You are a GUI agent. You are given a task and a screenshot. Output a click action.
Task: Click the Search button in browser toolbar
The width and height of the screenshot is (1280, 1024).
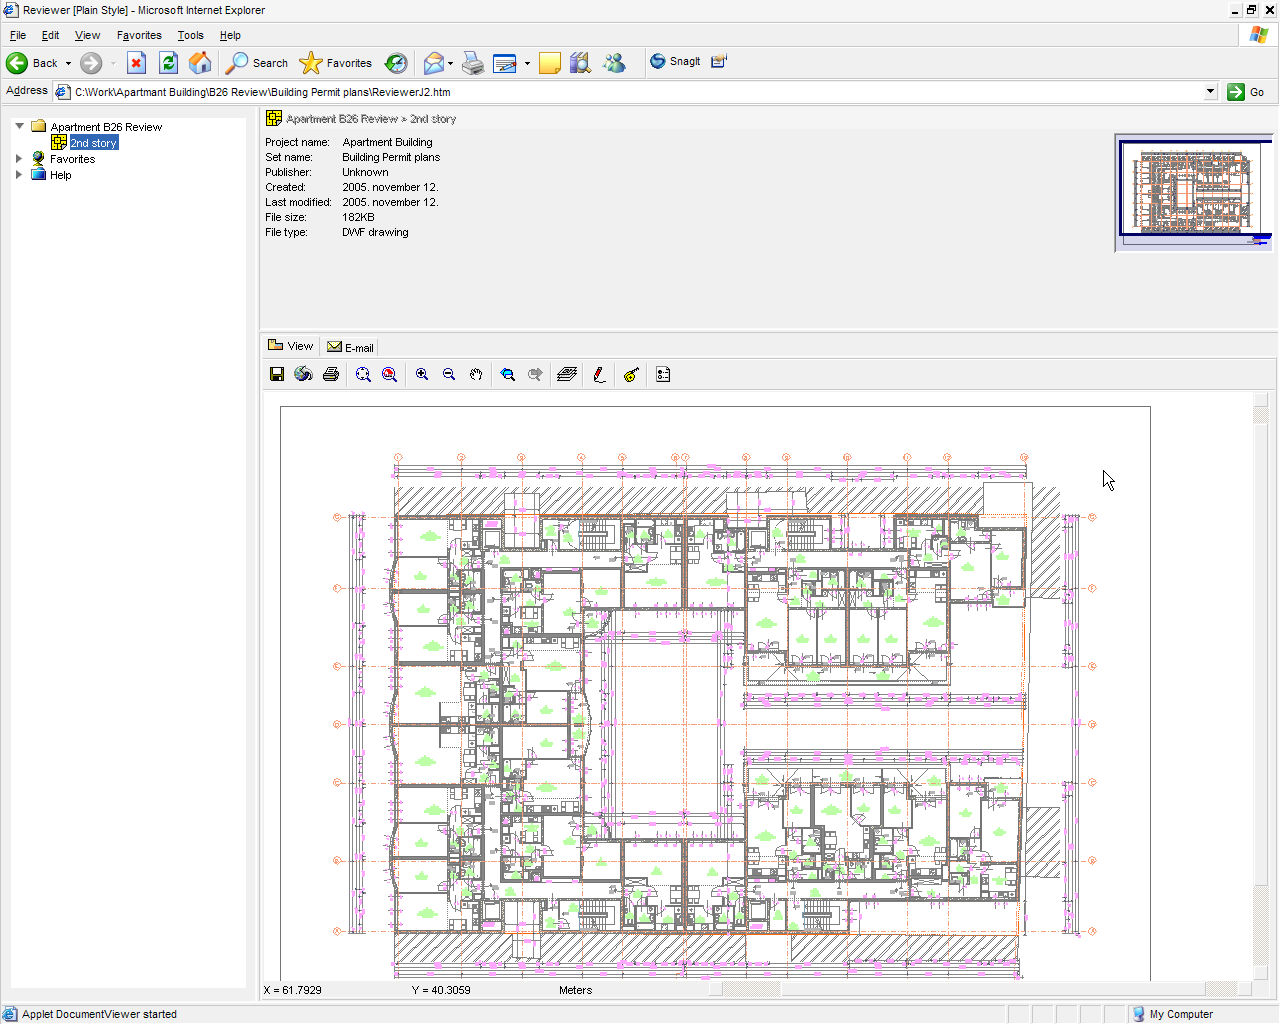coord(257,63)
